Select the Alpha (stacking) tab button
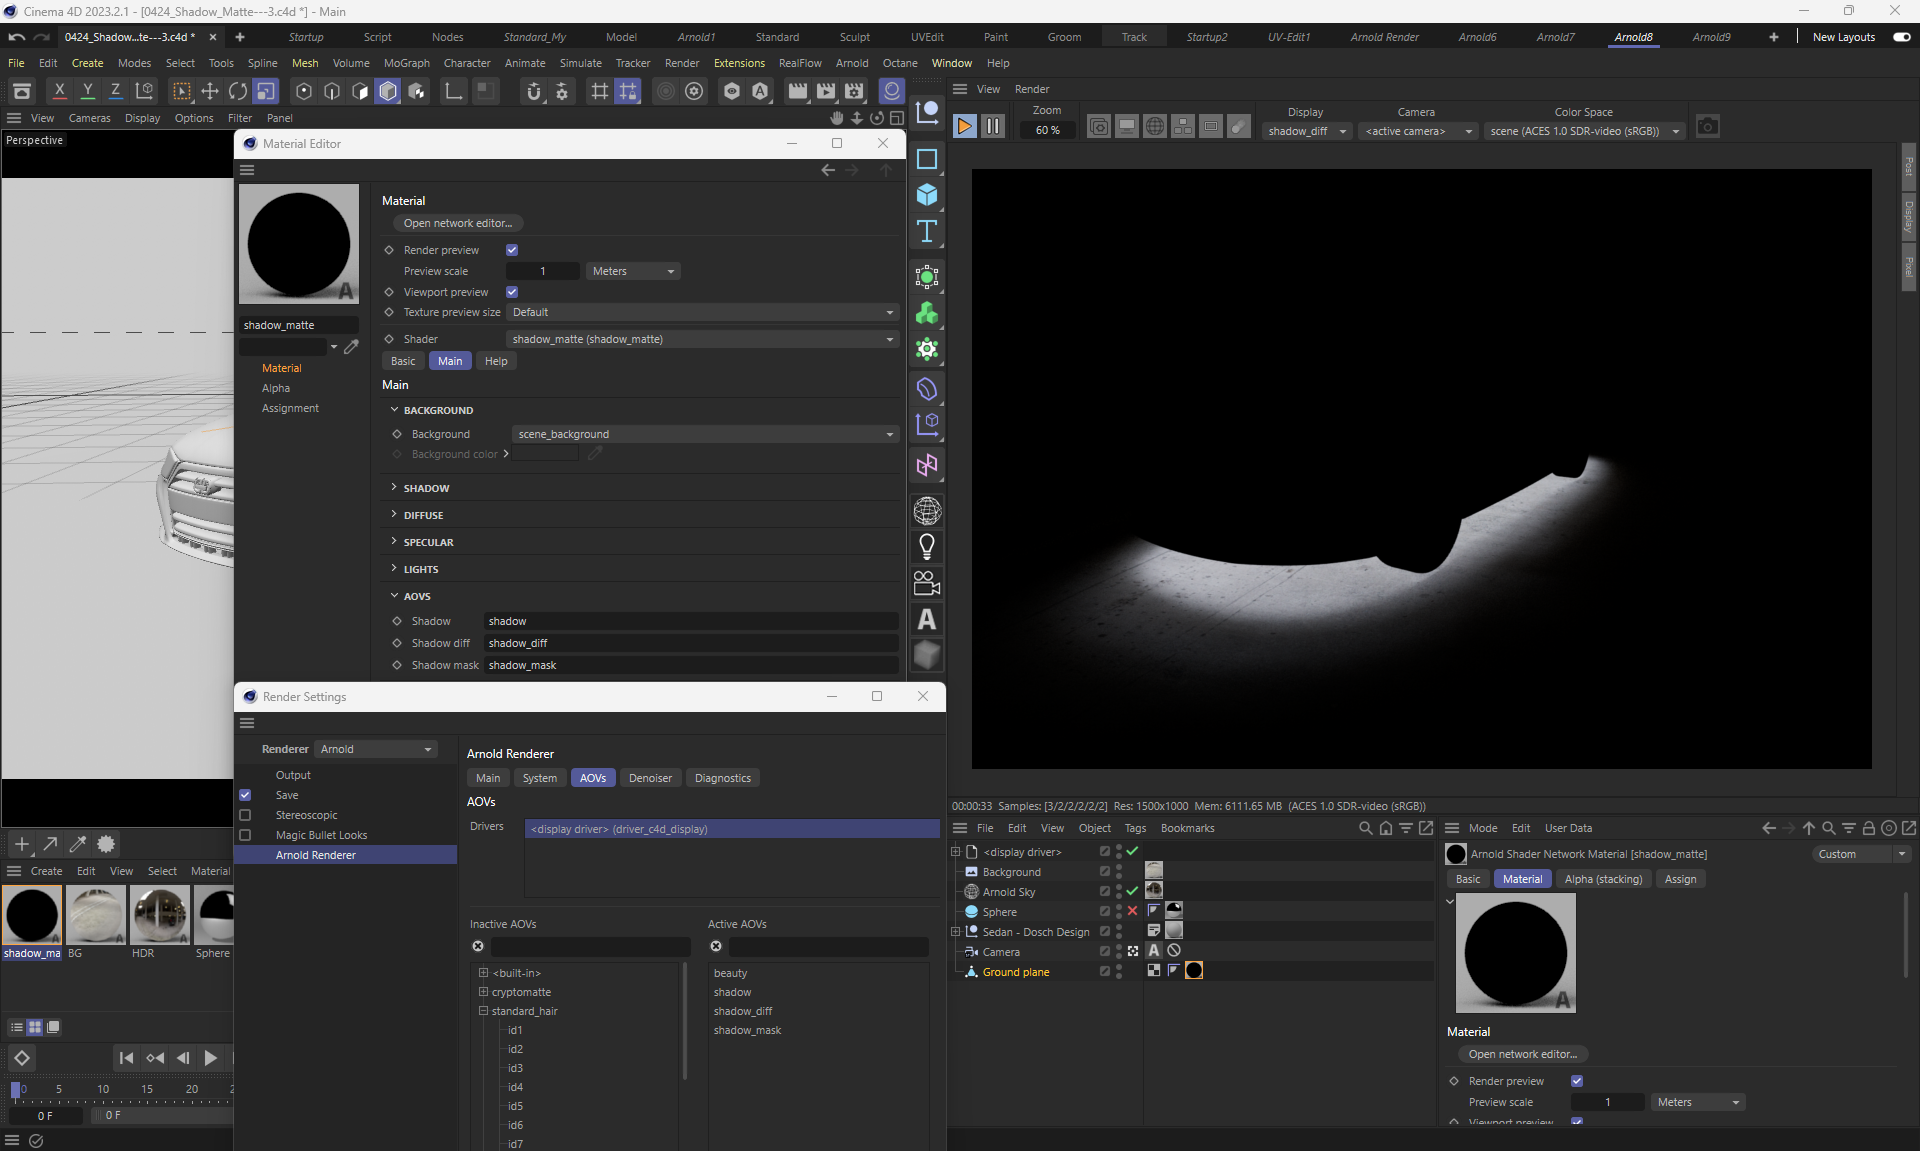Viewport: 1920px width, 1151px height. [x=1603, y=879]
